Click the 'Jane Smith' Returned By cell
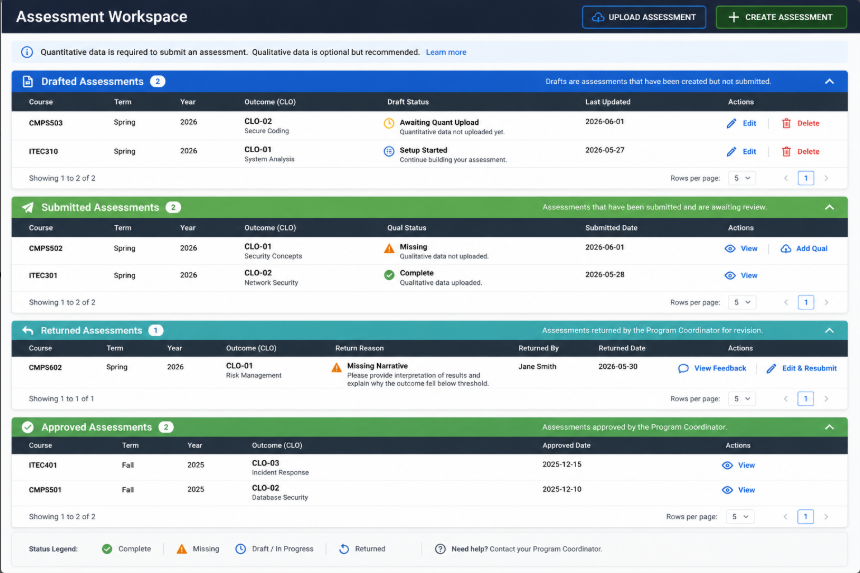This screenshot has height=573, width=860. [x=537, y=366]
